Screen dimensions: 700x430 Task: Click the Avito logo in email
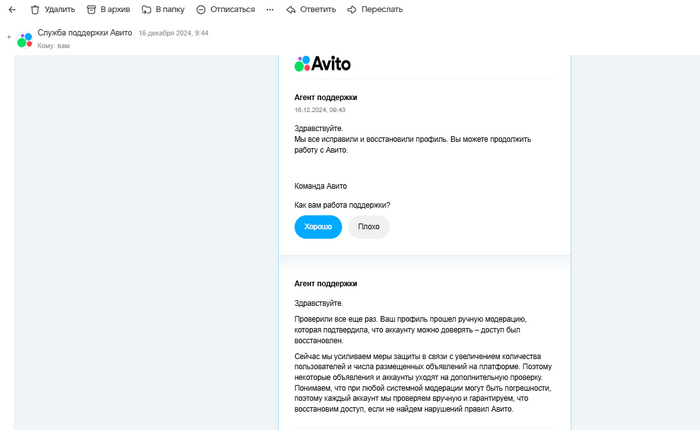[x=322, y=64]
